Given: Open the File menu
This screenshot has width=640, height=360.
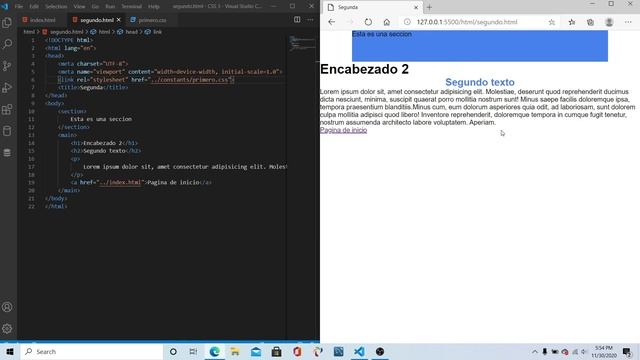Looking at the screenshot, I should (19, 7).
